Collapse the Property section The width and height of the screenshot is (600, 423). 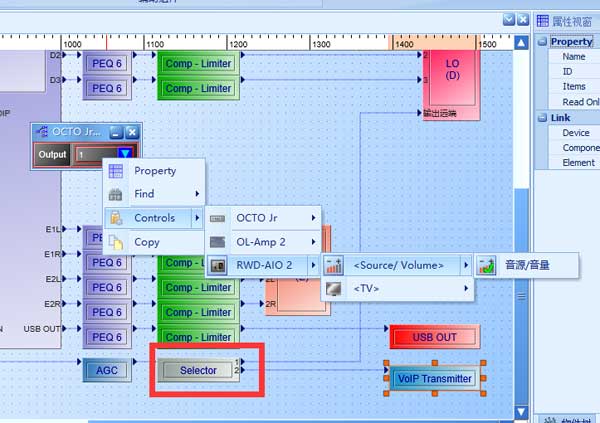point(542,42)
